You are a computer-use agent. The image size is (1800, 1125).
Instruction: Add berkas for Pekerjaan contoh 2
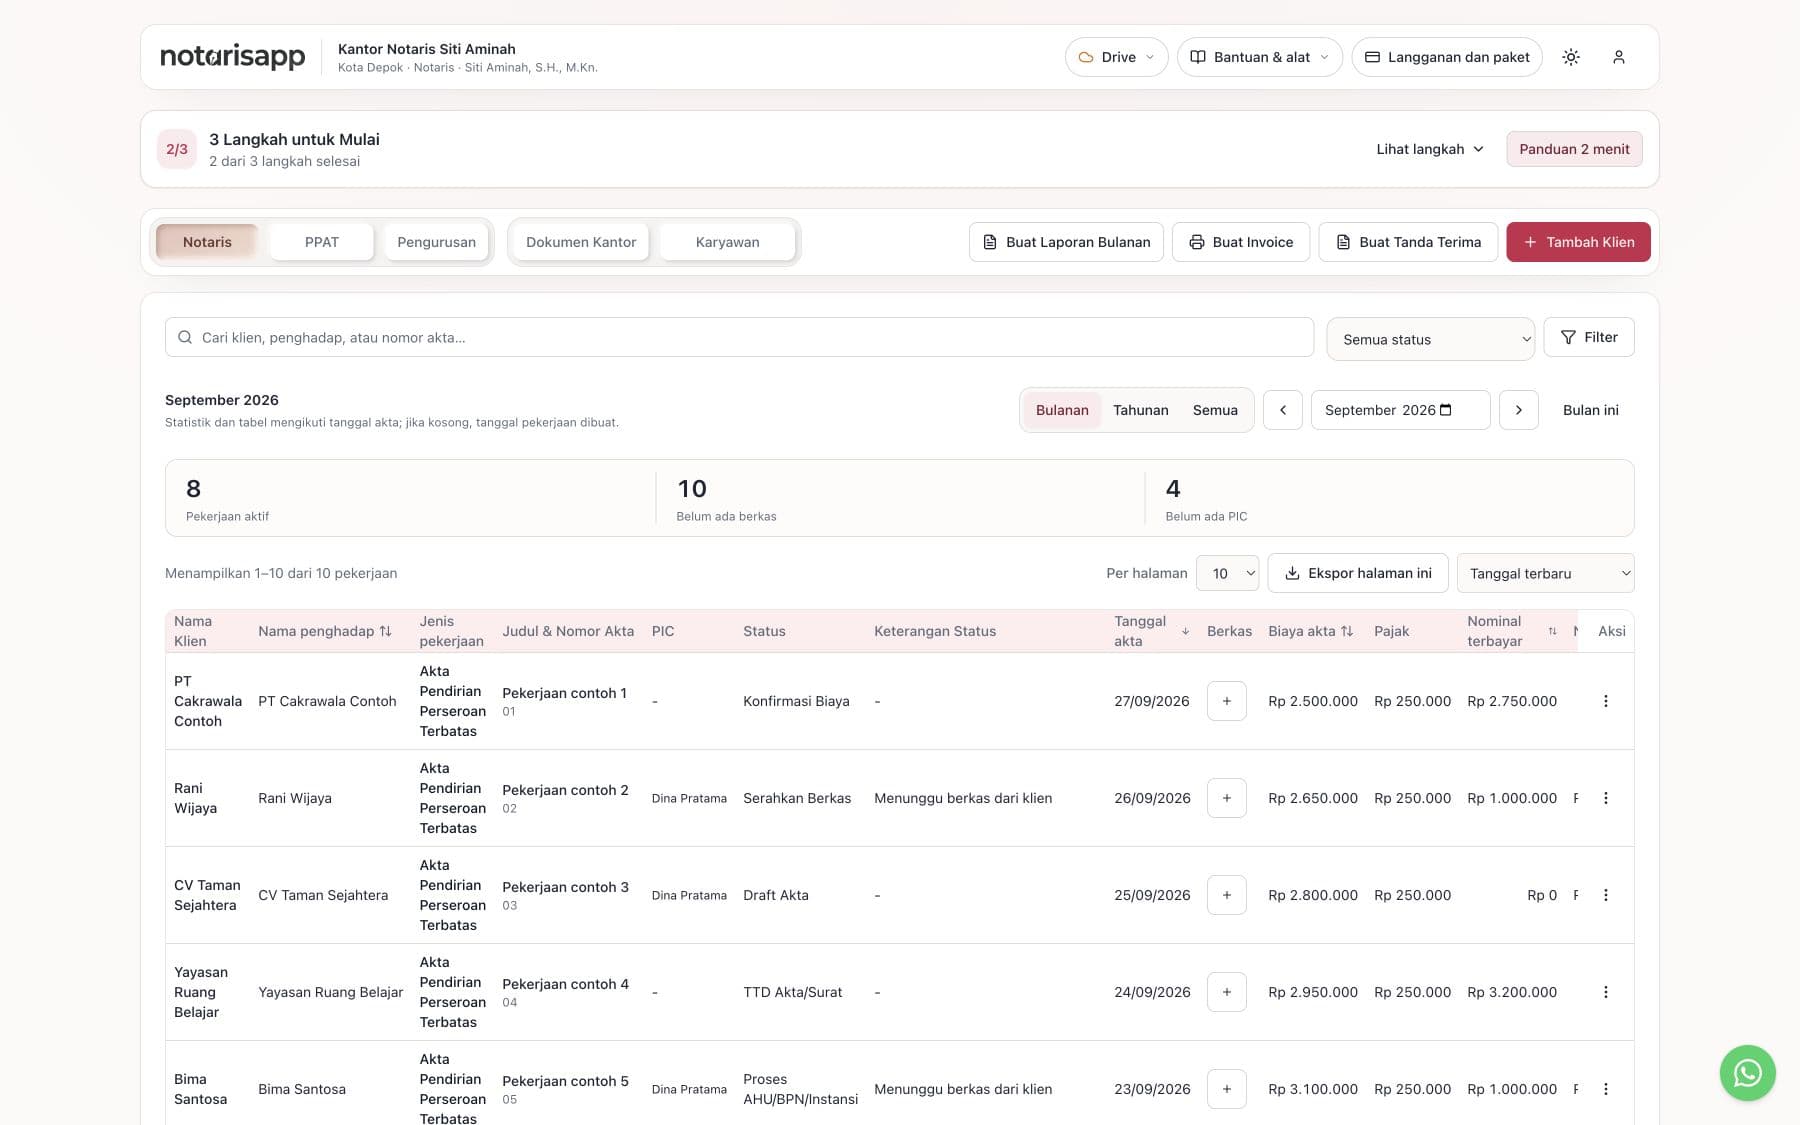coord(1226,798)
